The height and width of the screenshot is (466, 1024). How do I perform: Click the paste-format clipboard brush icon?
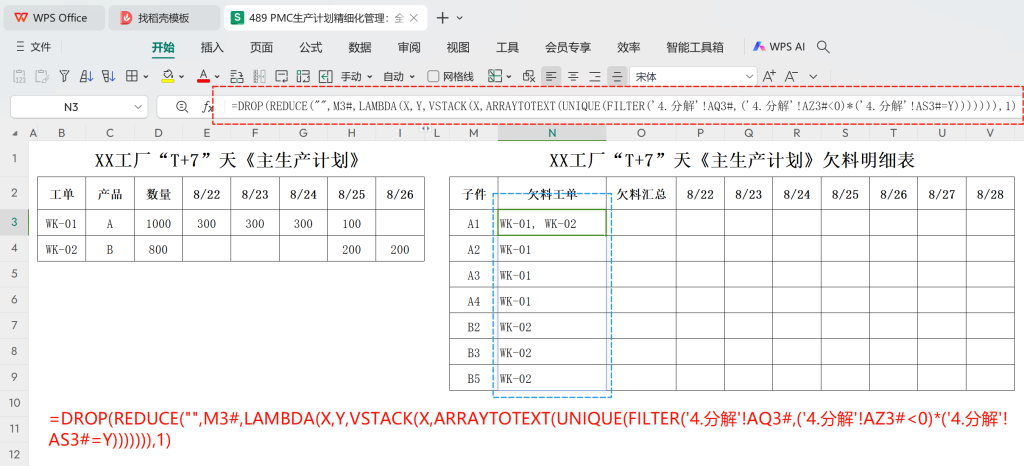pyautogui.click(x=42, y=76)
